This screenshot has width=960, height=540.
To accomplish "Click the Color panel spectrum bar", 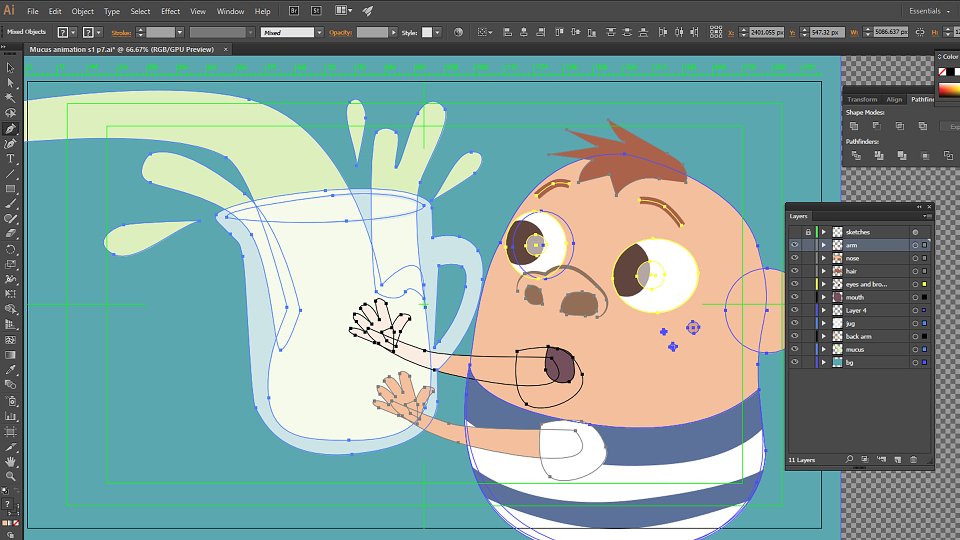I will point(949,91).
